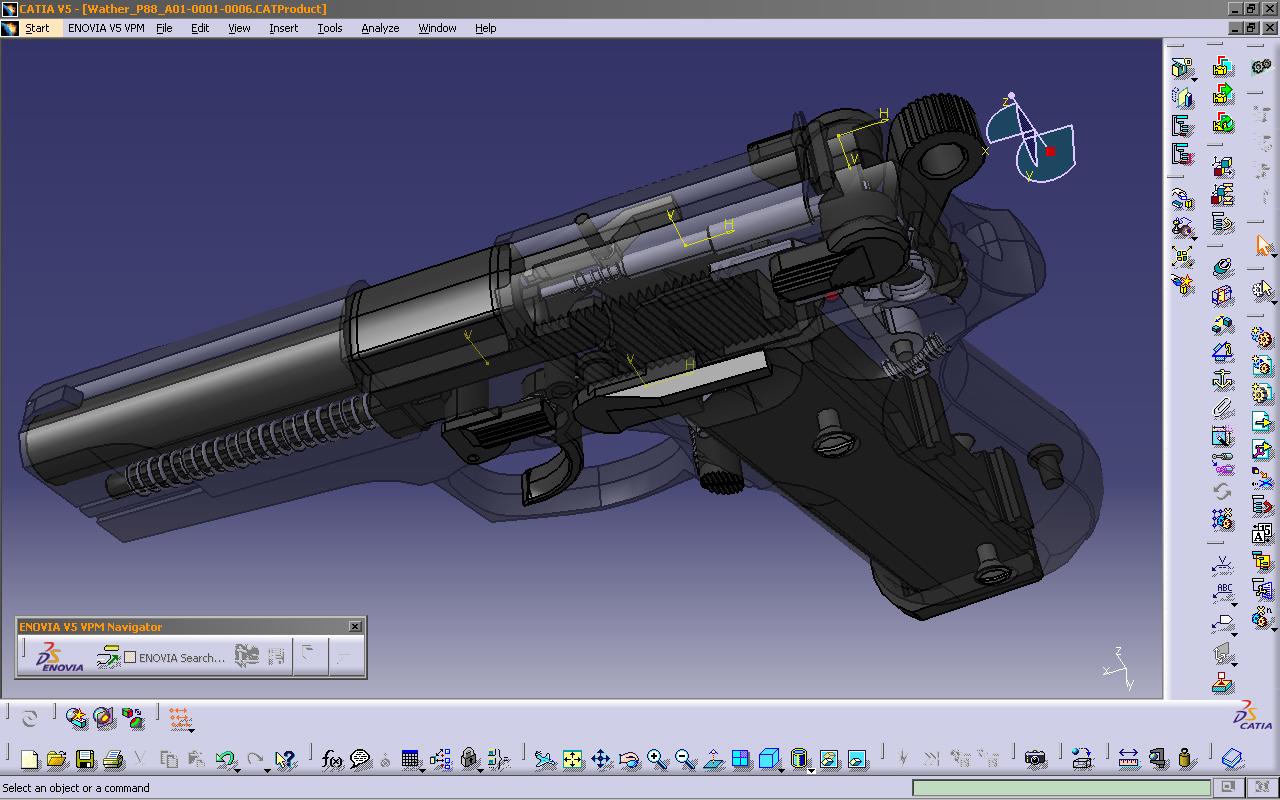Viewport: 1280px width, 800px height.
Task: Select the Fit All In view icon
Action: point(572,760)
